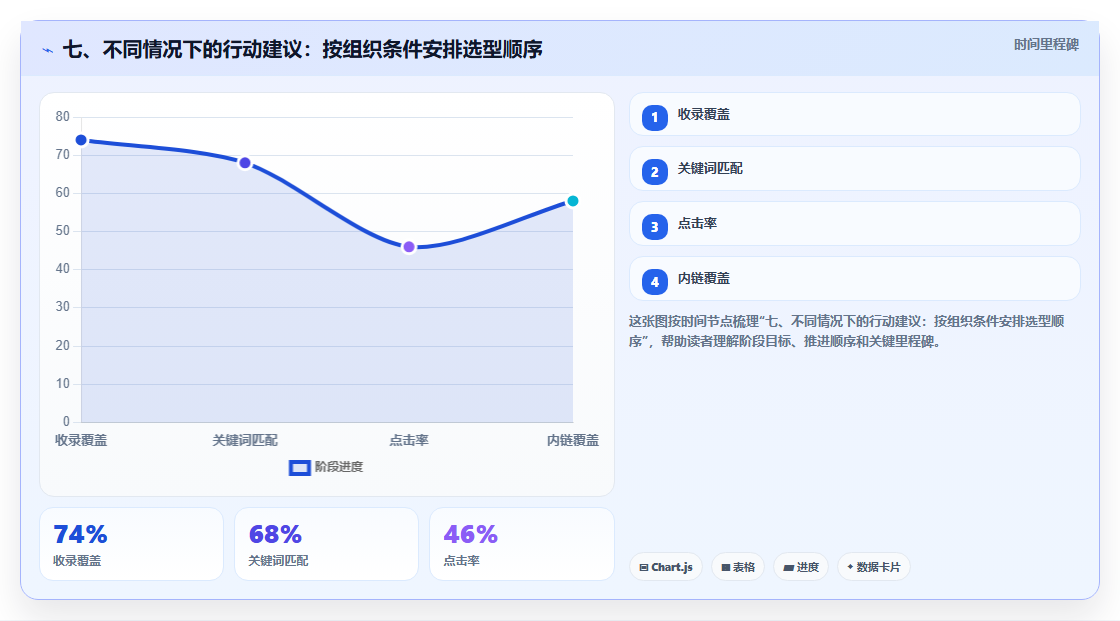Click the 阶段进度 legend label
This screenshot has height=621, width=1120.
tap(339, 467)
